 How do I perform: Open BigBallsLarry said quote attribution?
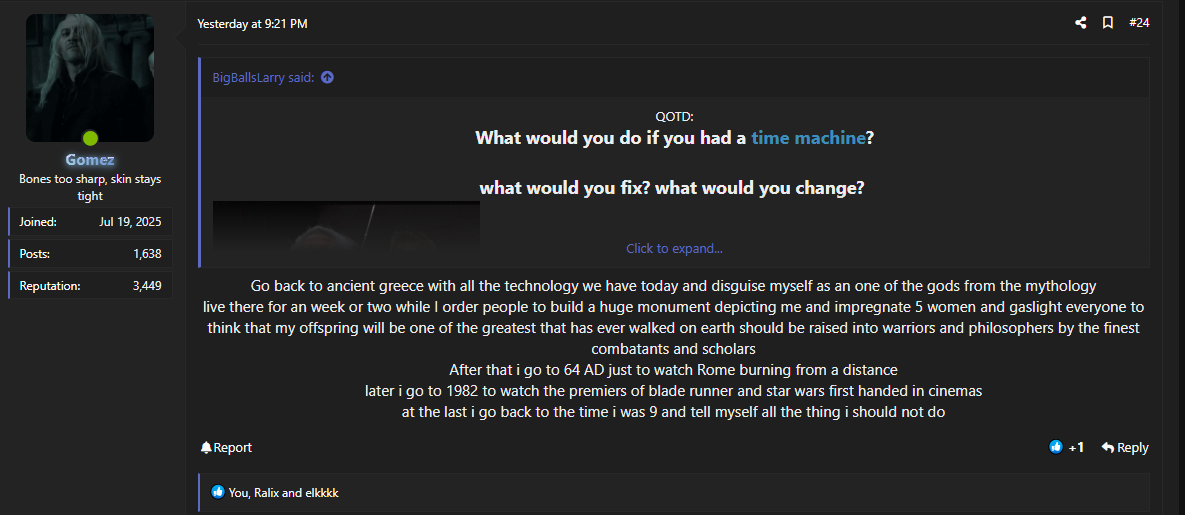[263, 78]
